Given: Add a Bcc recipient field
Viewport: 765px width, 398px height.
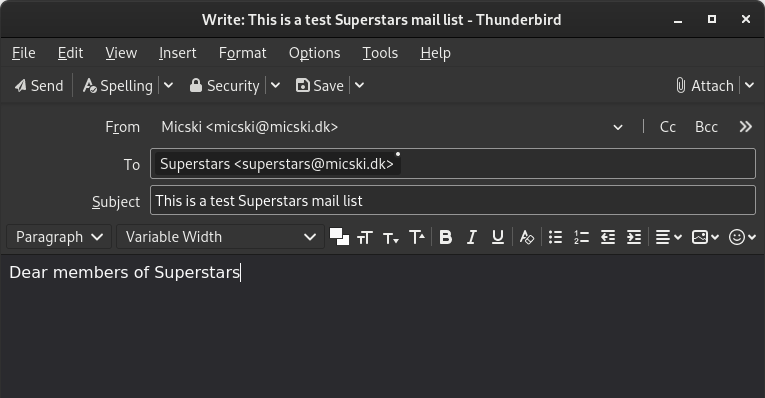Looking at the screenshot, I should [706, 127].
